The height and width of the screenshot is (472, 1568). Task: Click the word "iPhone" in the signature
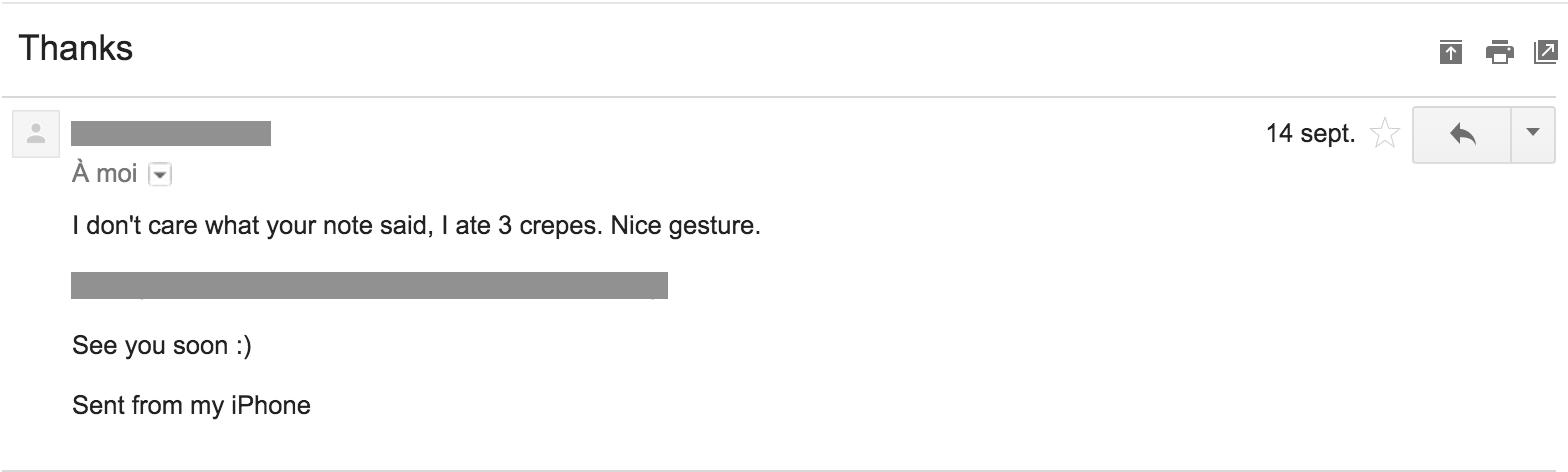click(x=270, y=406)
